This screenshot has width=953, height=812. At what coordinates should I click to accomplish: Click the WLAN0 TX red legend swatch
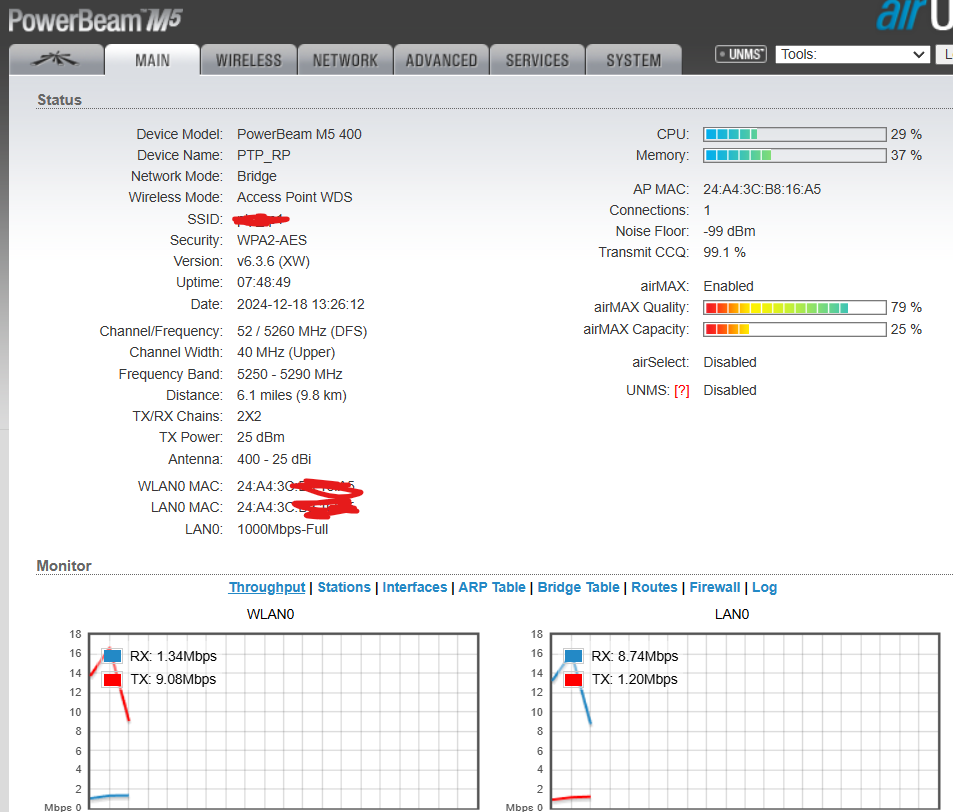[112, 680]
